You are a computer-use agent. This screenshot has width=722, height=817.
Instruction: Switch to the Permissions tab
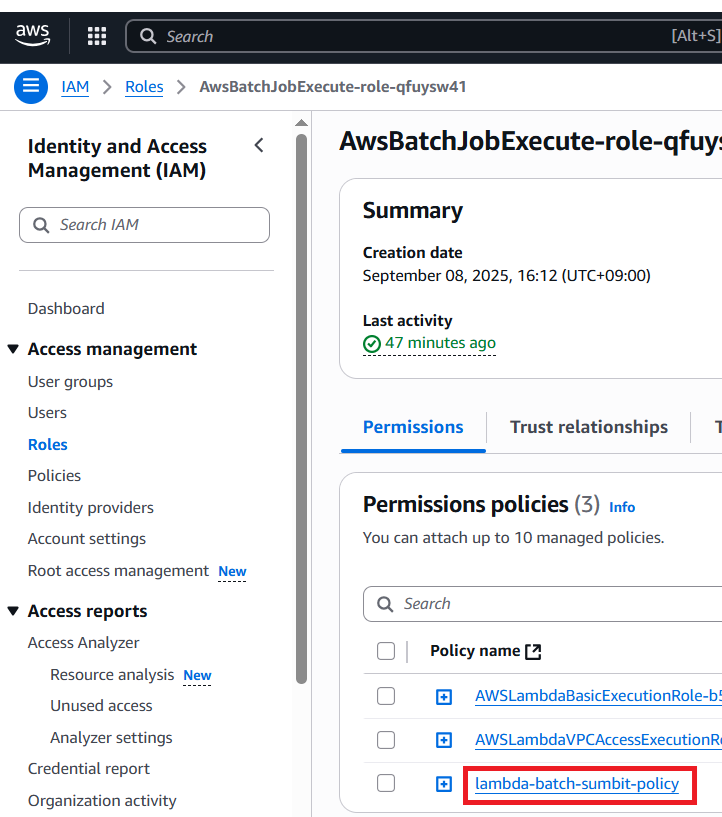[x=413, y=427]
